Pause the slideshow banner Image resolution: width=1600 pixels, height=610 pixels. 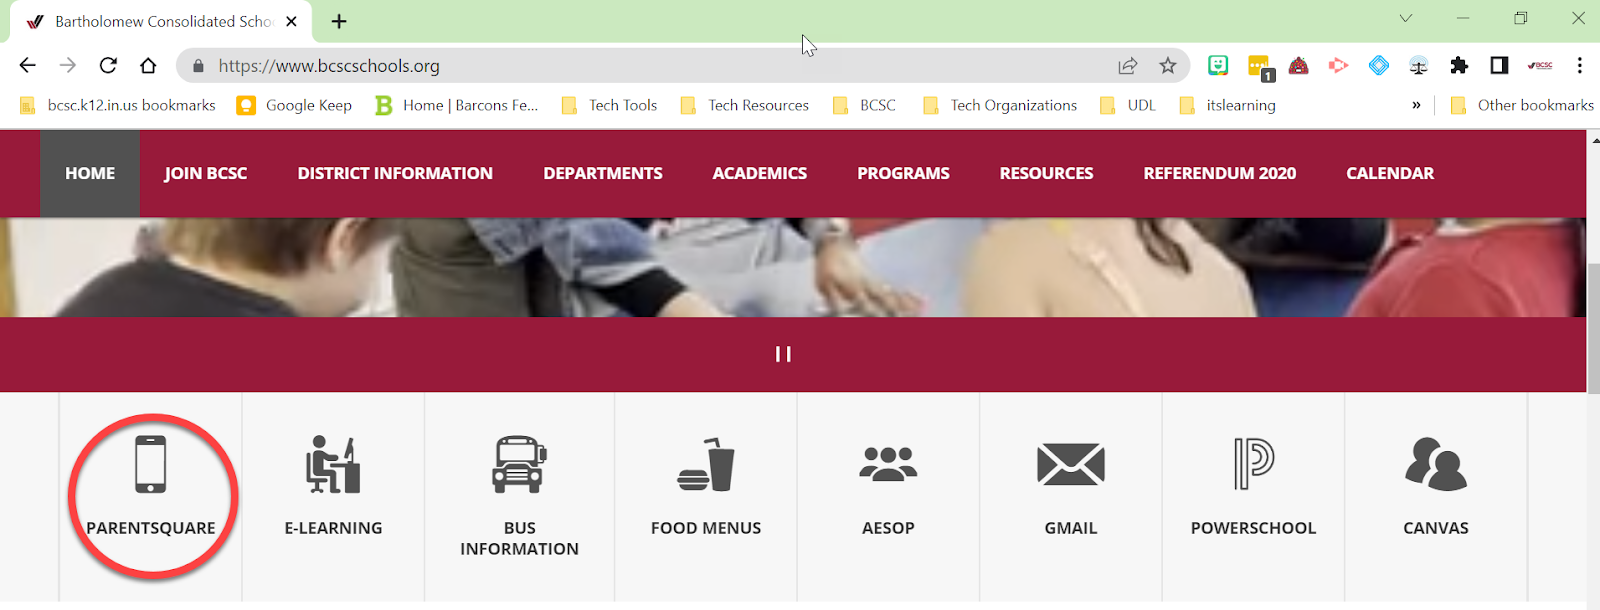[x=783, y=354]
